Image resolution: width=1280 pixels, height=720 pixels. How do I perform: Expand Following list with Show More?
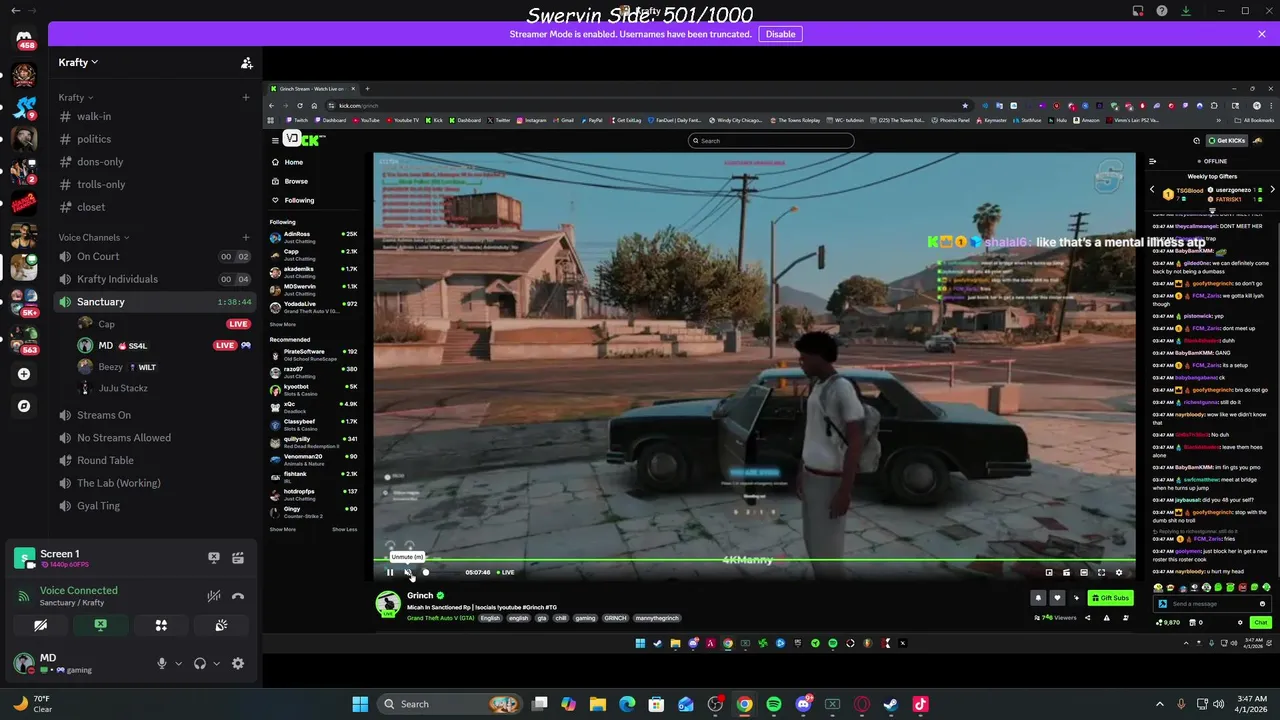[282, 324]
